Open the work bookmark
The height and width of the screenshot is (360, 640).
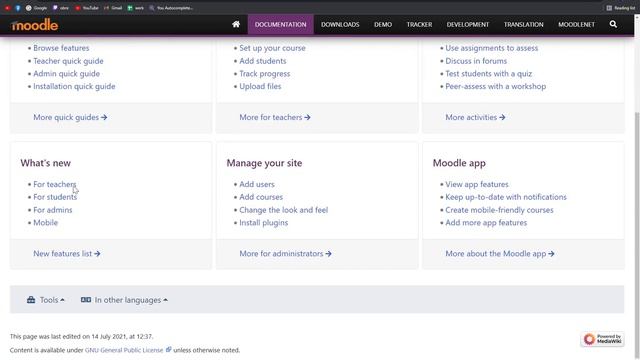pos(136,8)
